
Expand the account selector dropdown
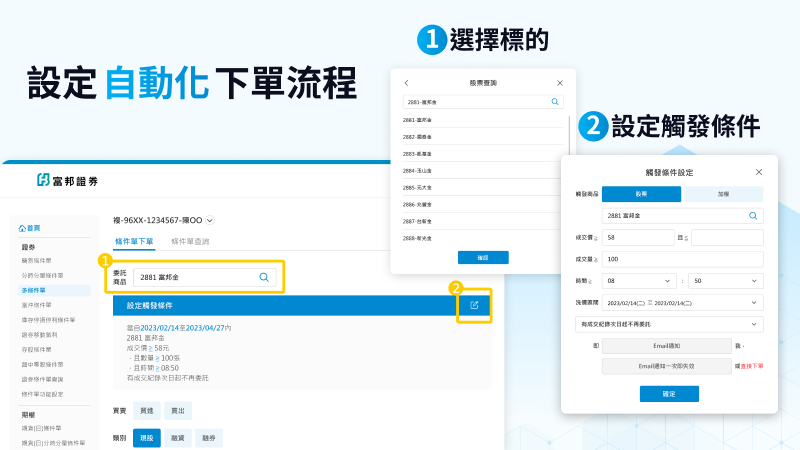(210, 220)
